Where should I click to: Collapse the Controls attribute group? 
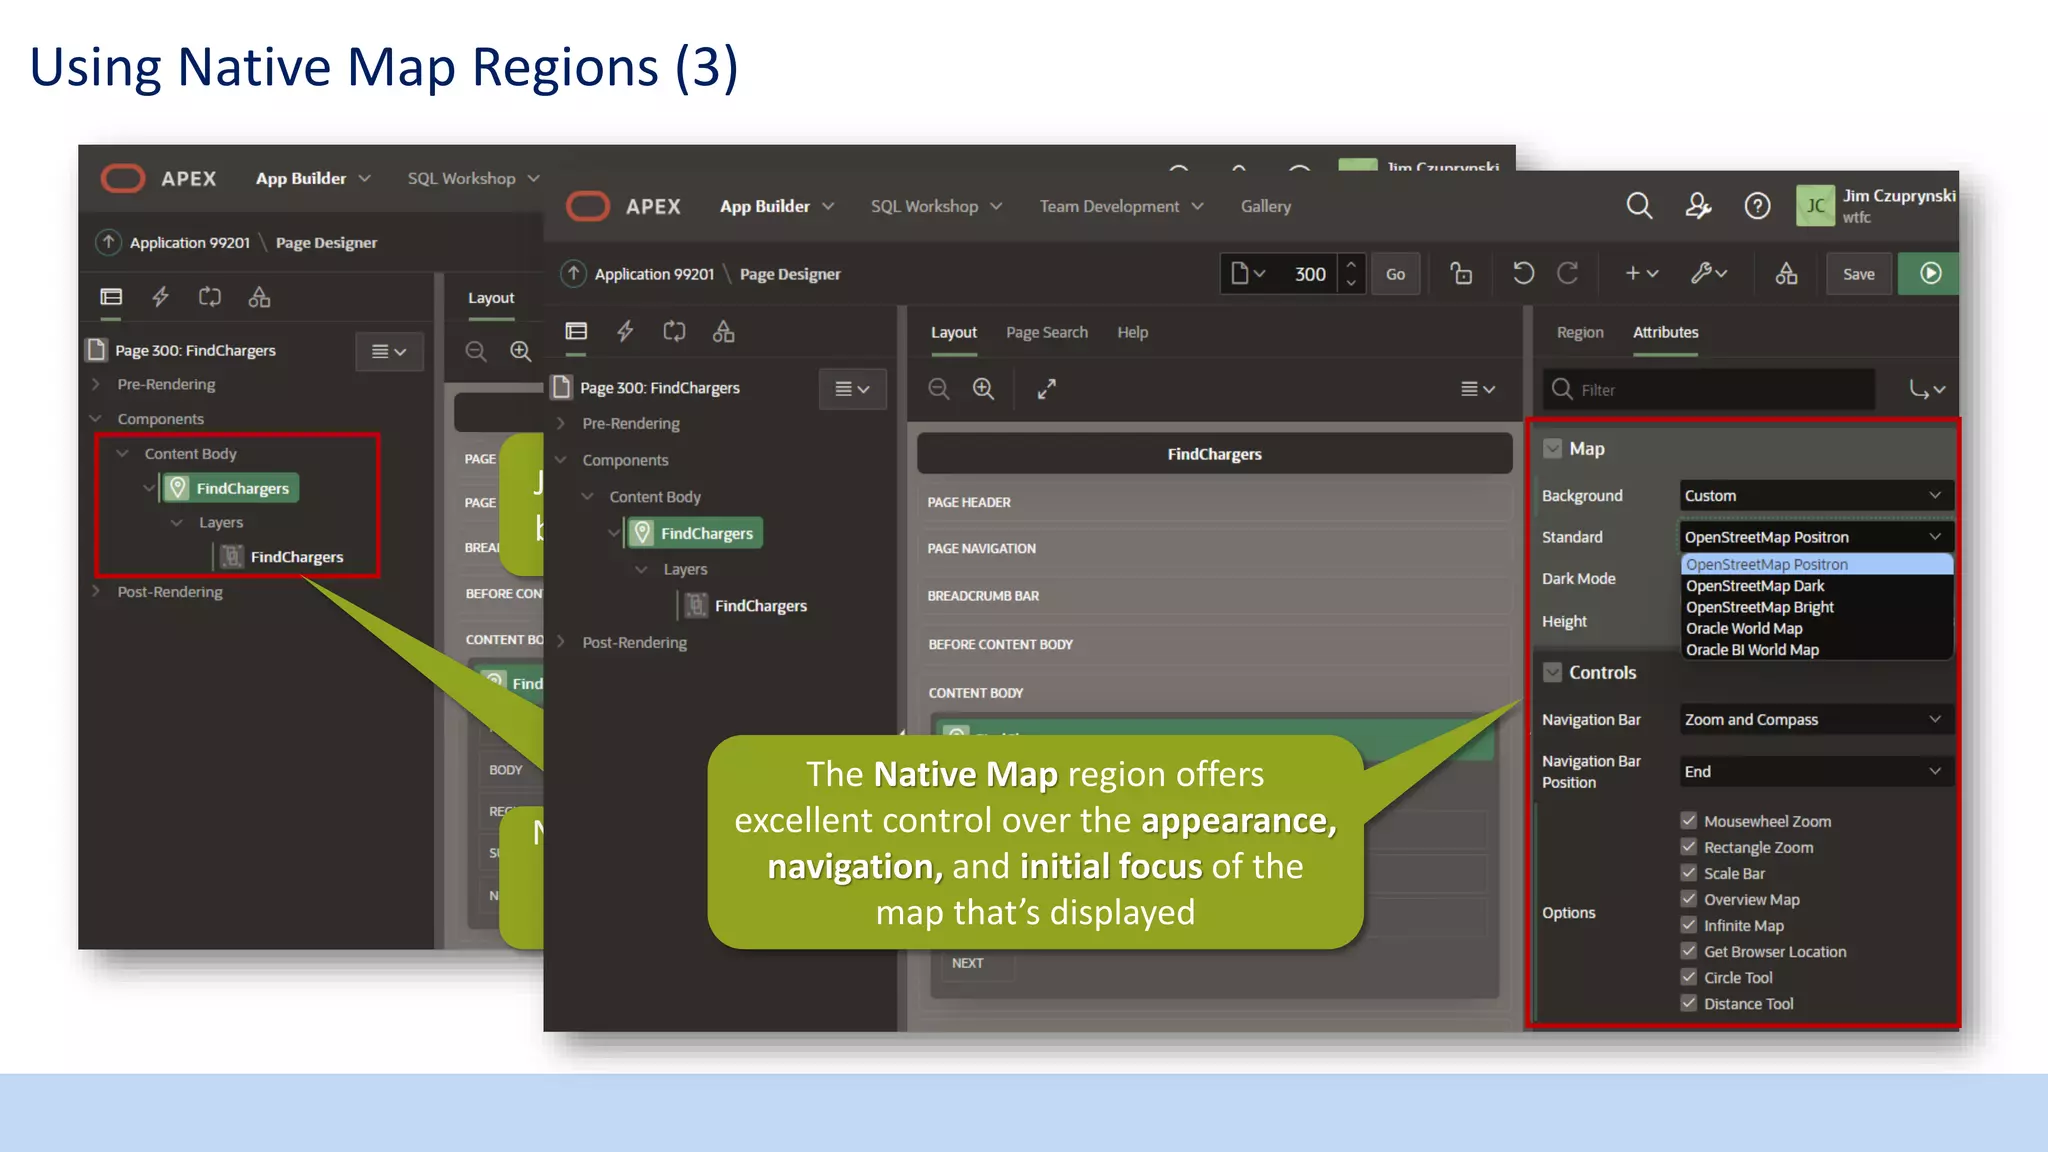[1552, 672]
